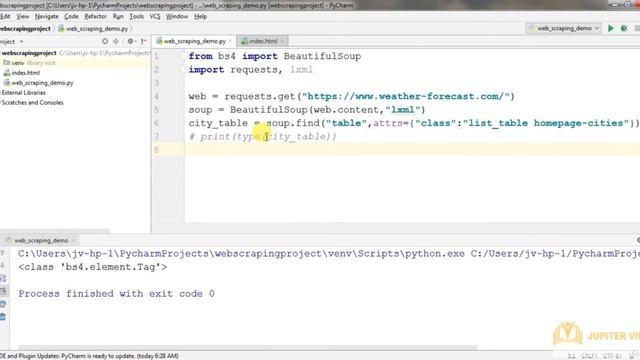Image resolution: width=640 pixels, height=360 pixels.
Task: Select the venv library root folder
Action: pyautogui.click(x=29, y=63)
